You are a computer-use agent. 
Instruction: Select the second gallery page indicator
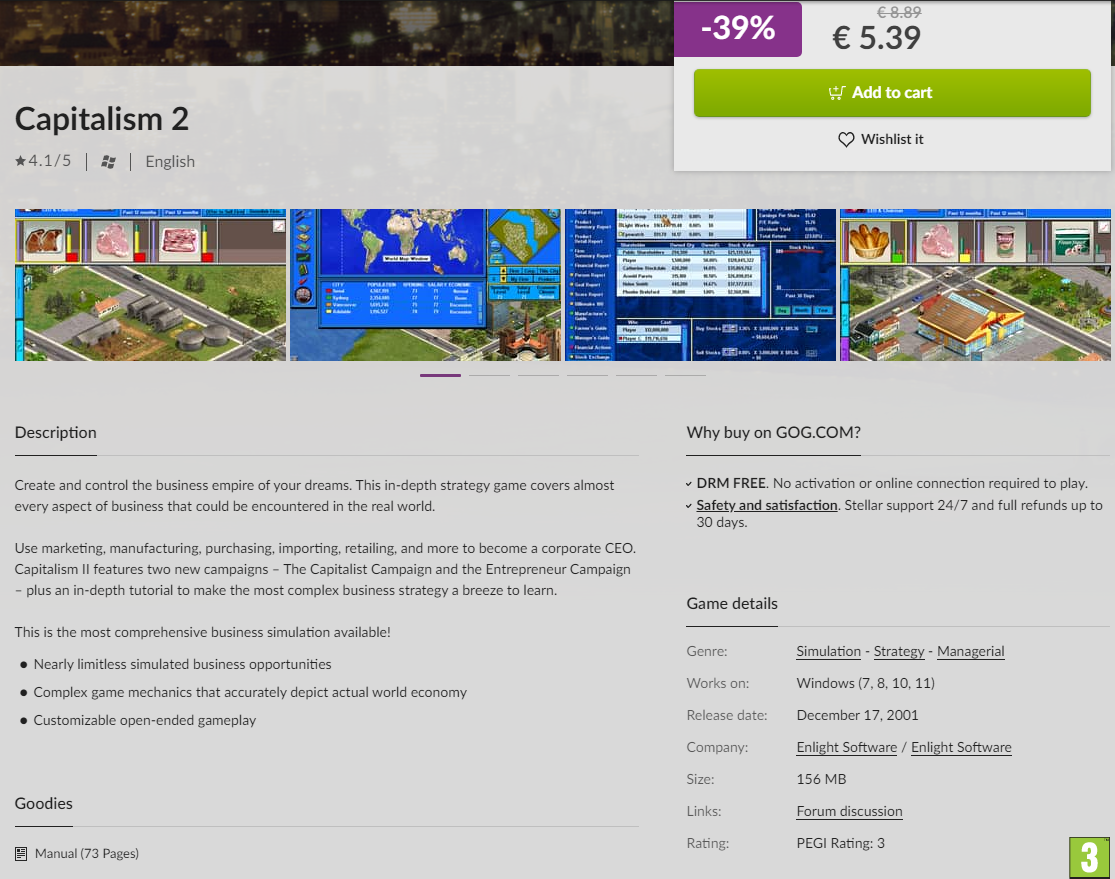489,375
